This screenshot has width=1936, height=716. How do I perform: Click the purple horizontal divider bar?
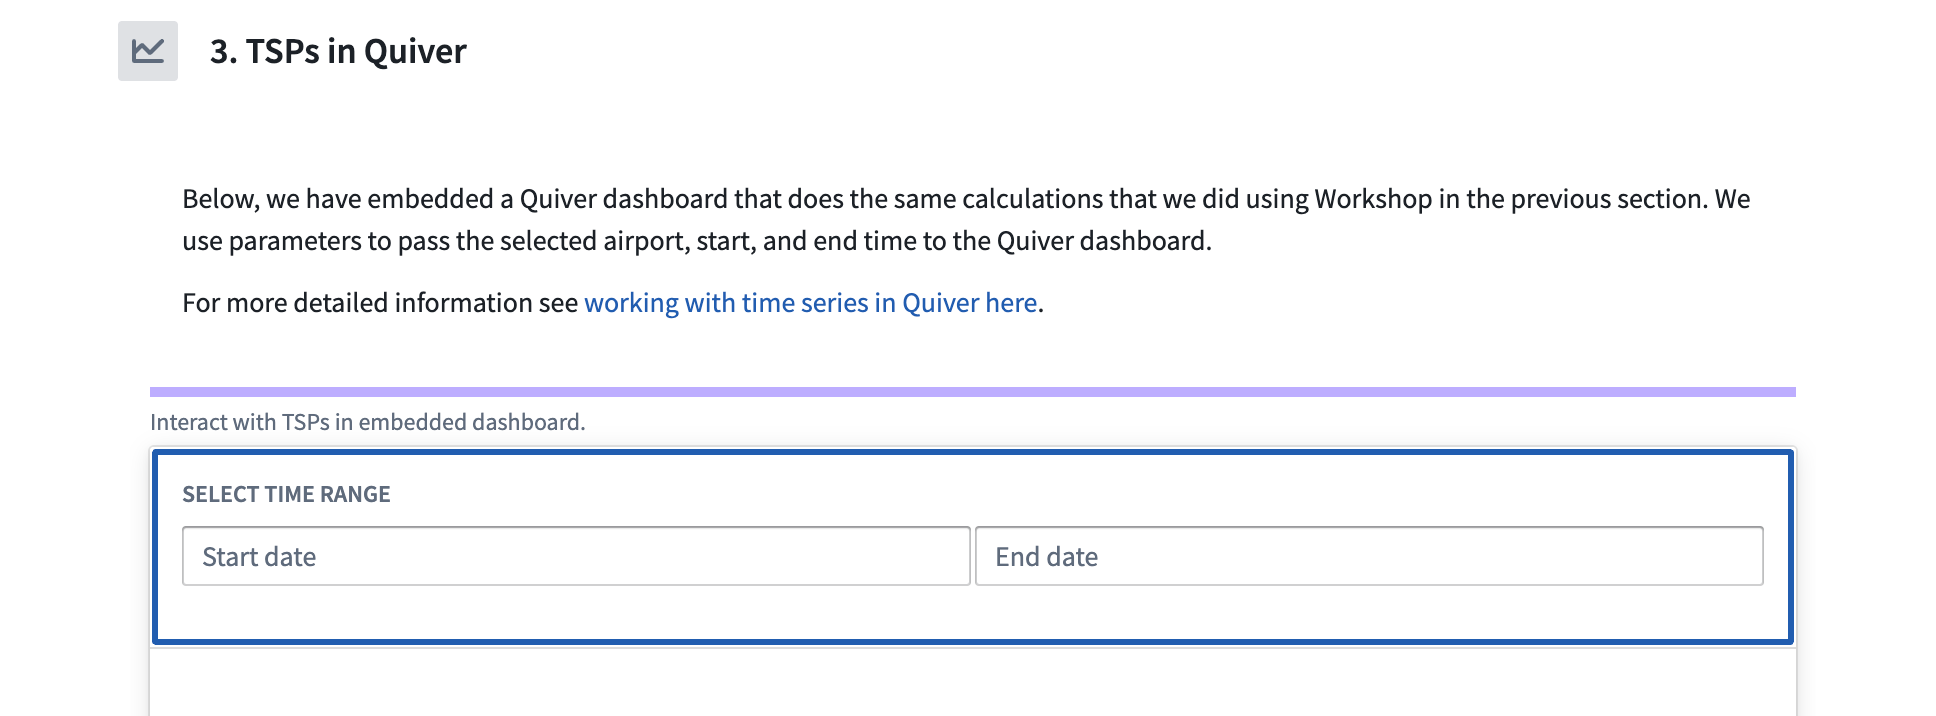(972, 392)
